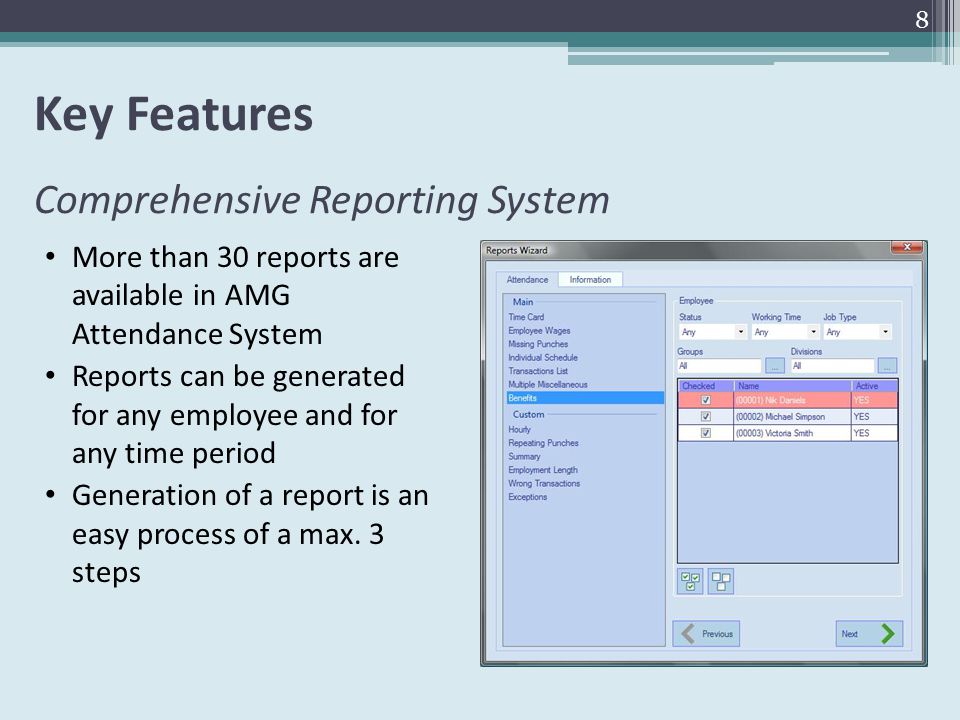The image size is (960, 720).
Task: Click YES active cell for Michael Simpson
Action: [874, 416]
